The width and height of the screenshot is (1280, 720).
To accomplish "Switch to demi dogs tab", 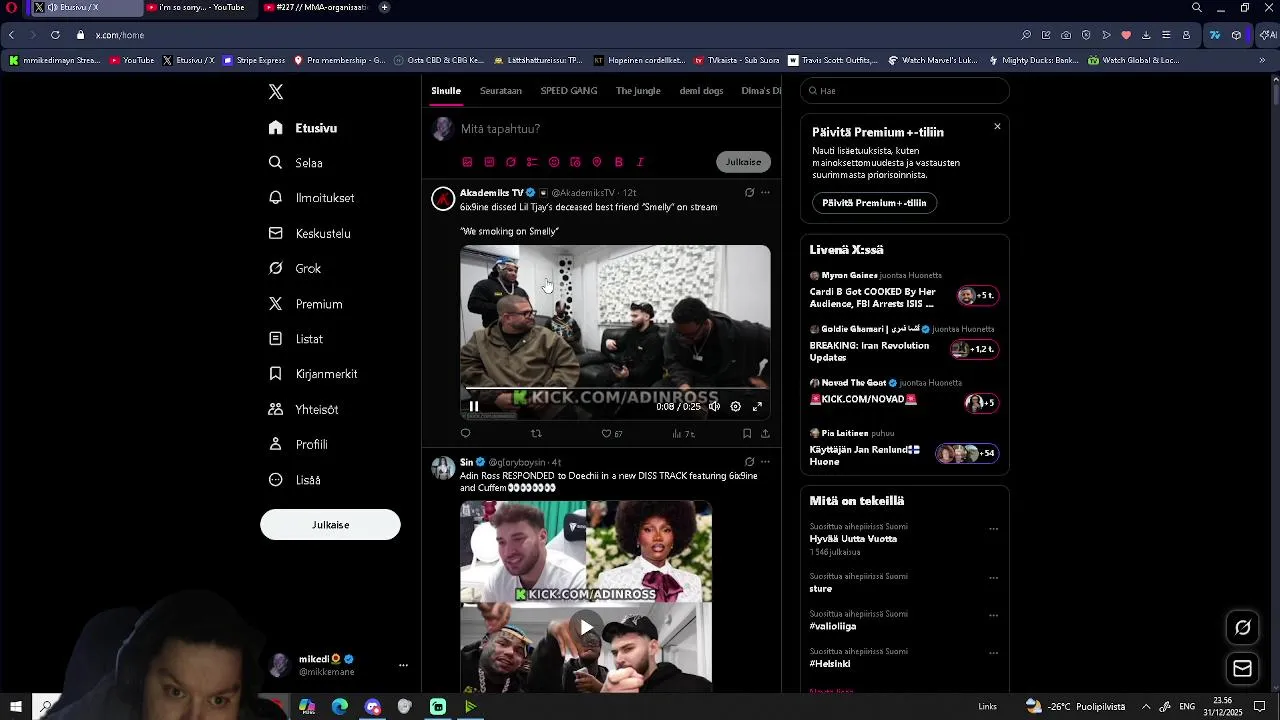I will coord(701,91).
